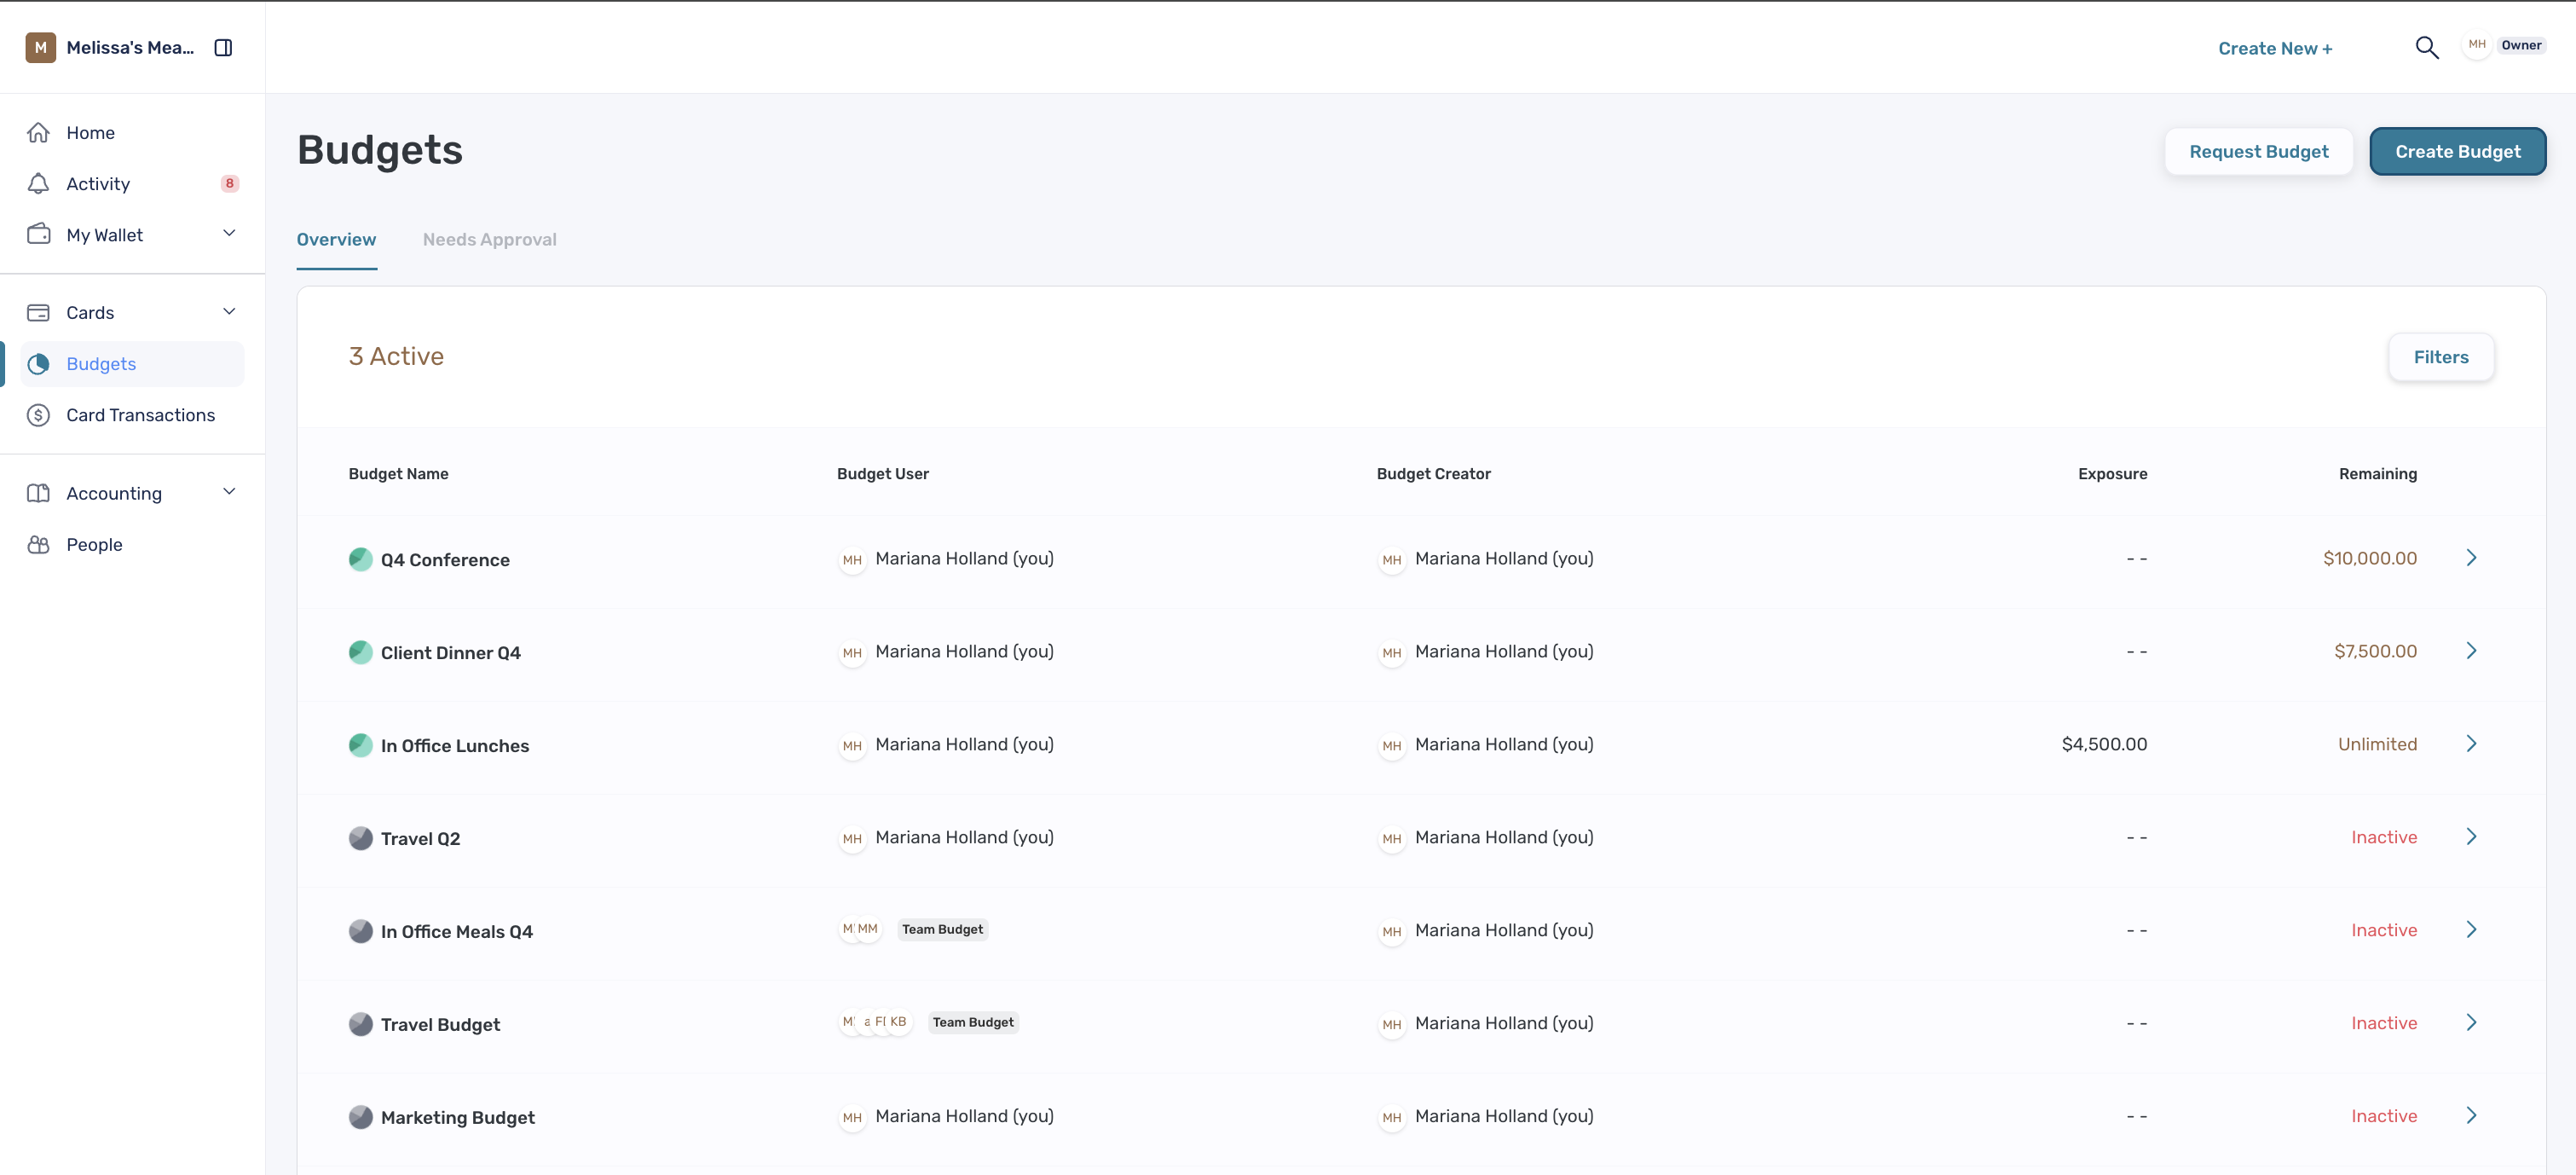Image resolution: width=2576 pixels, height=1175 pixels.
Task: Open Q4 Conference row arrow
Action: (x=2471, y=558)
